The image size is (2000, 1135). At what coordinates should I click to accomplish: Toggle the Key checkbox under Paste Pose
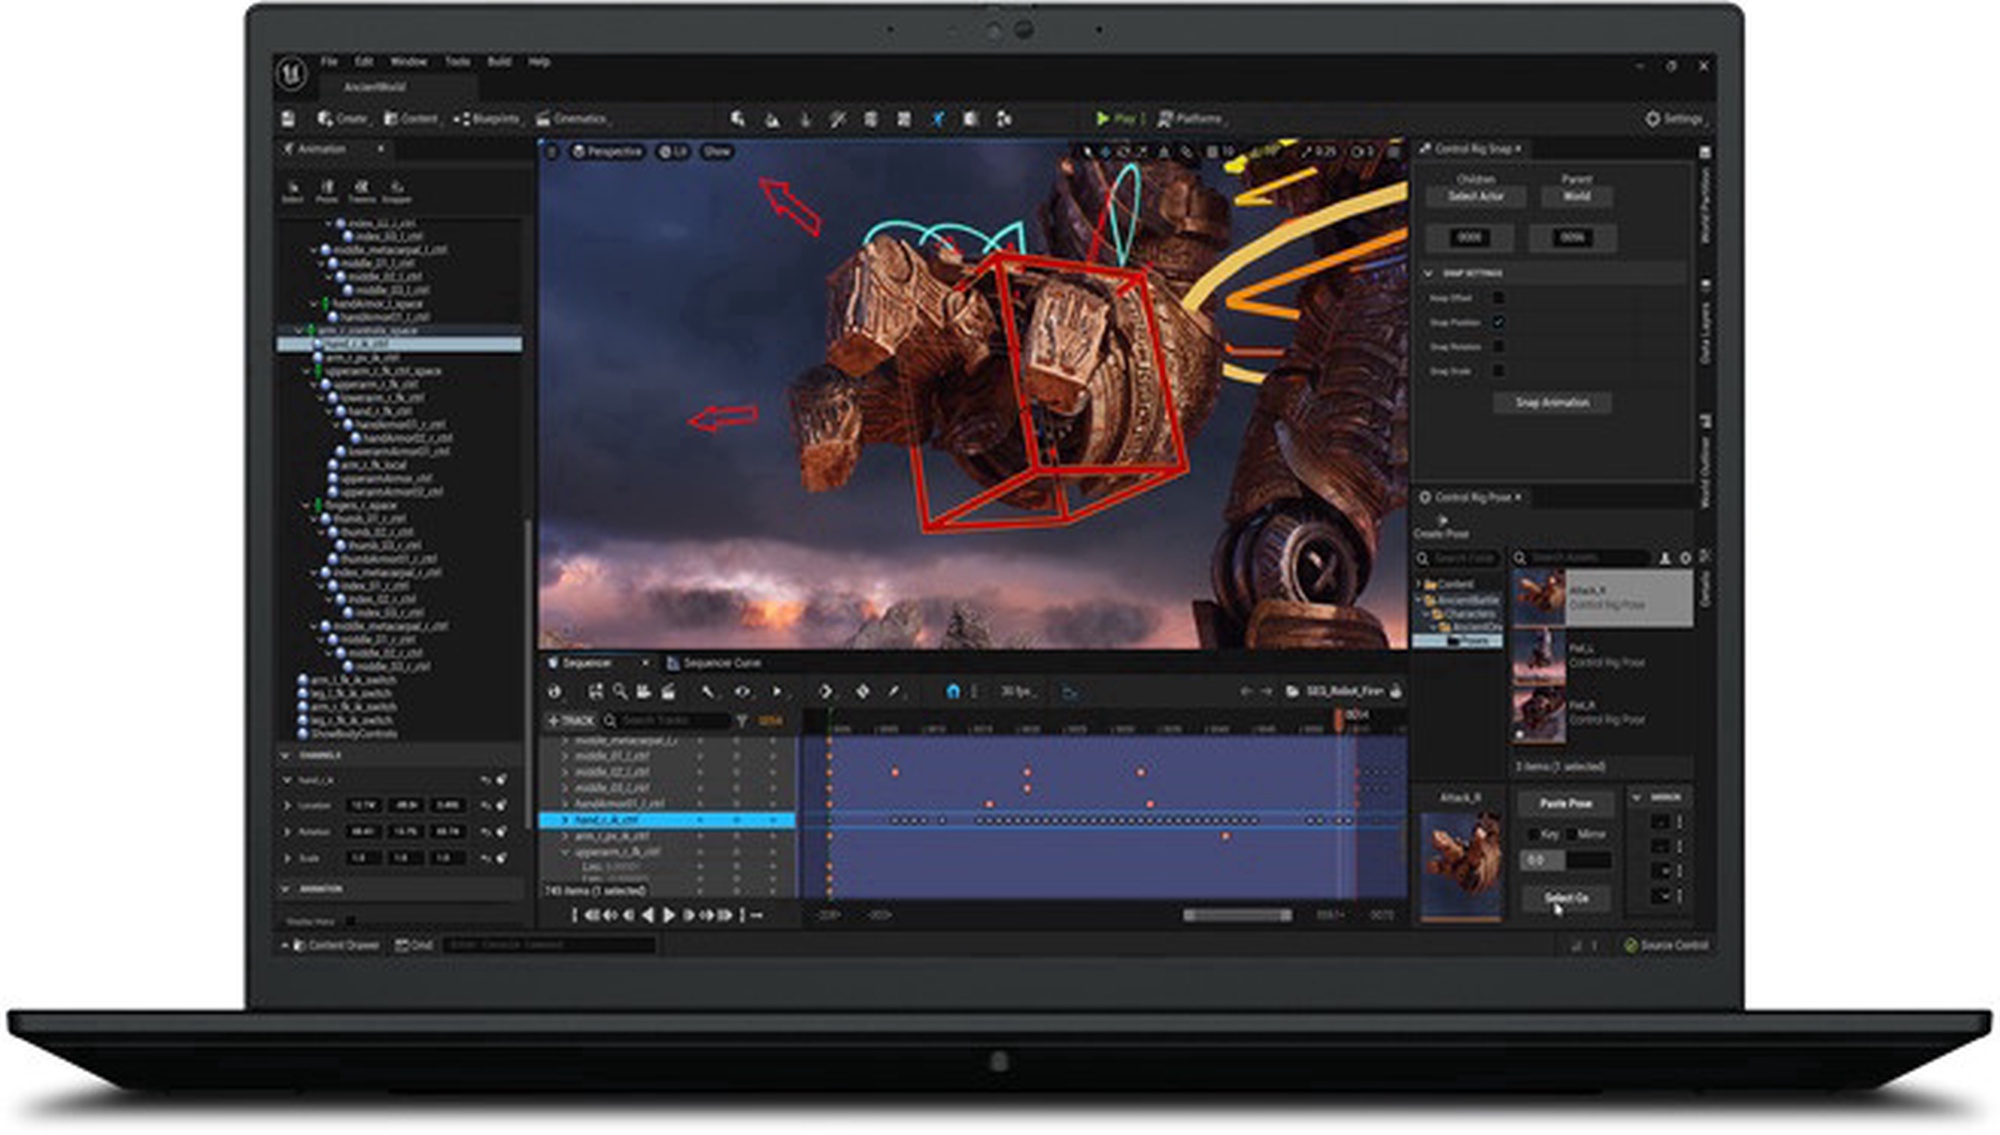[1534, 834]
